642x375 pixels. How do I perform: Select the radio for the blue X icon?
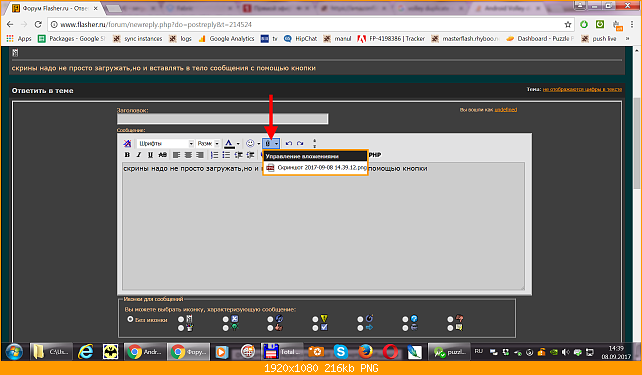(x=226, y=319)
